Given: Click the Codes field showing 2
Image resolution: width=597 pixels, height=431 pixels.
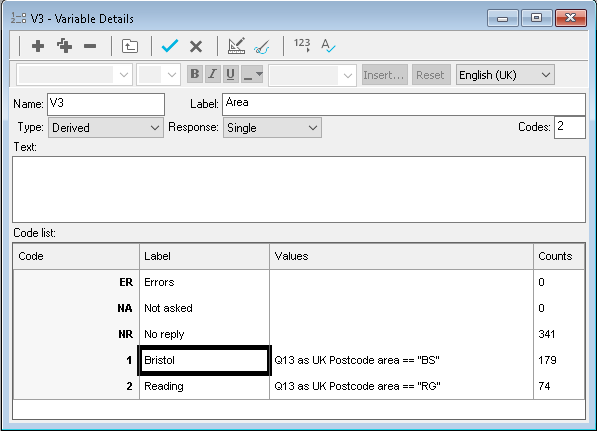Looking at the screenshot, I should click(569, 127).
